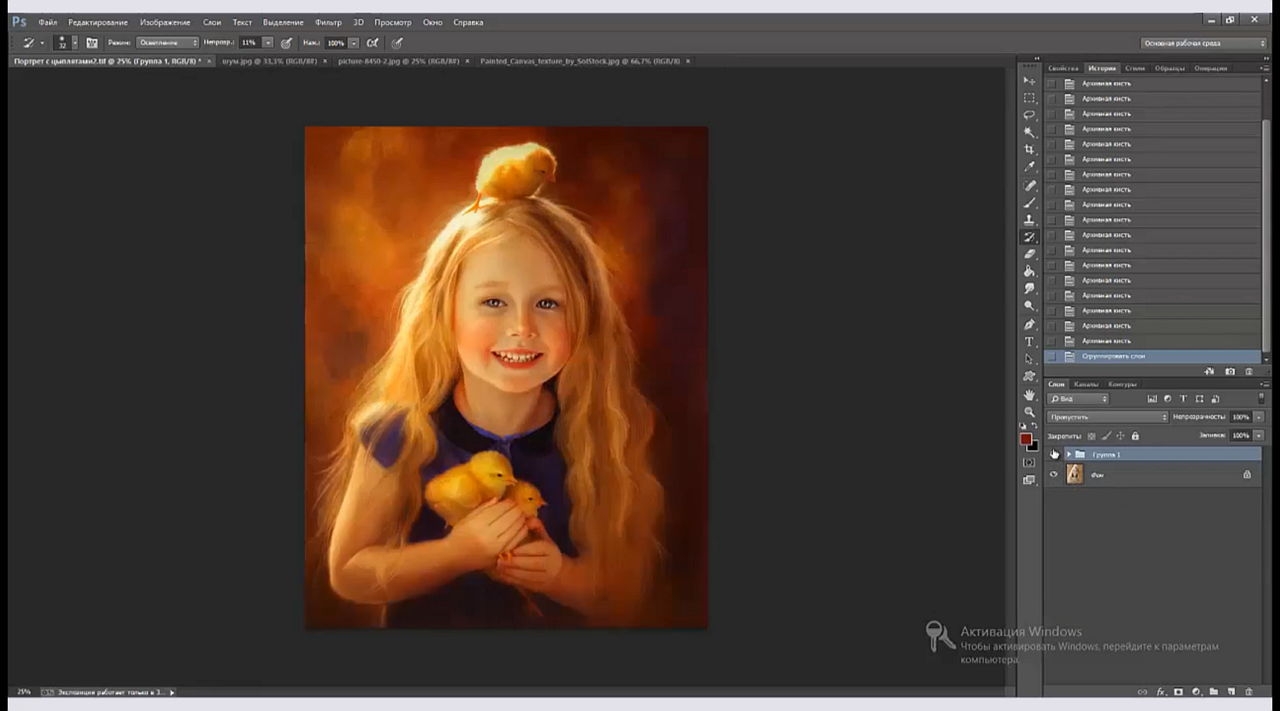The image size is (1280, 711).
Task: Toggle lock image pixels brush icon
Action: click(x=1106, y=436)
